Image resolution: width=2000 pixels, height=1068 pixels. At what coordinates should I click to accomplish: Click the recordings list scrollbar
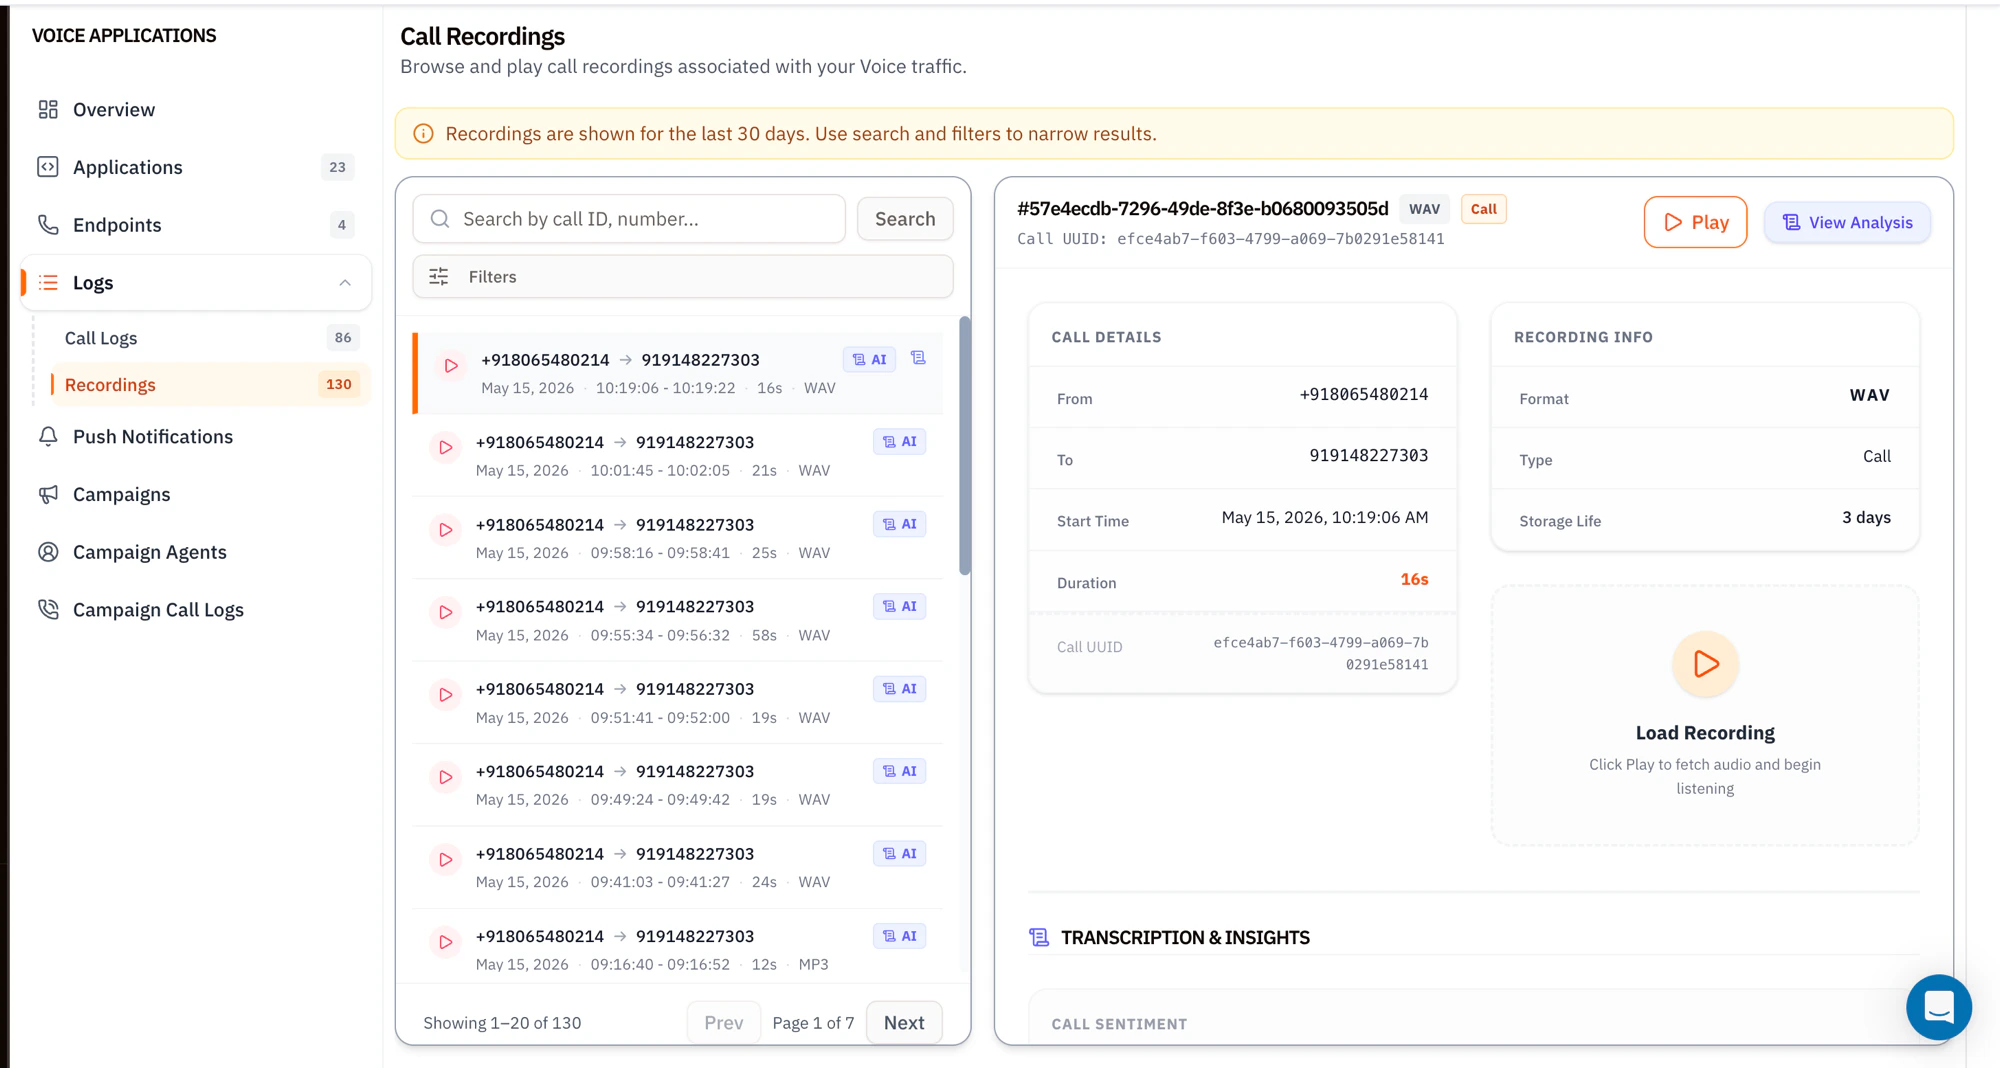[x=965, y=446]
